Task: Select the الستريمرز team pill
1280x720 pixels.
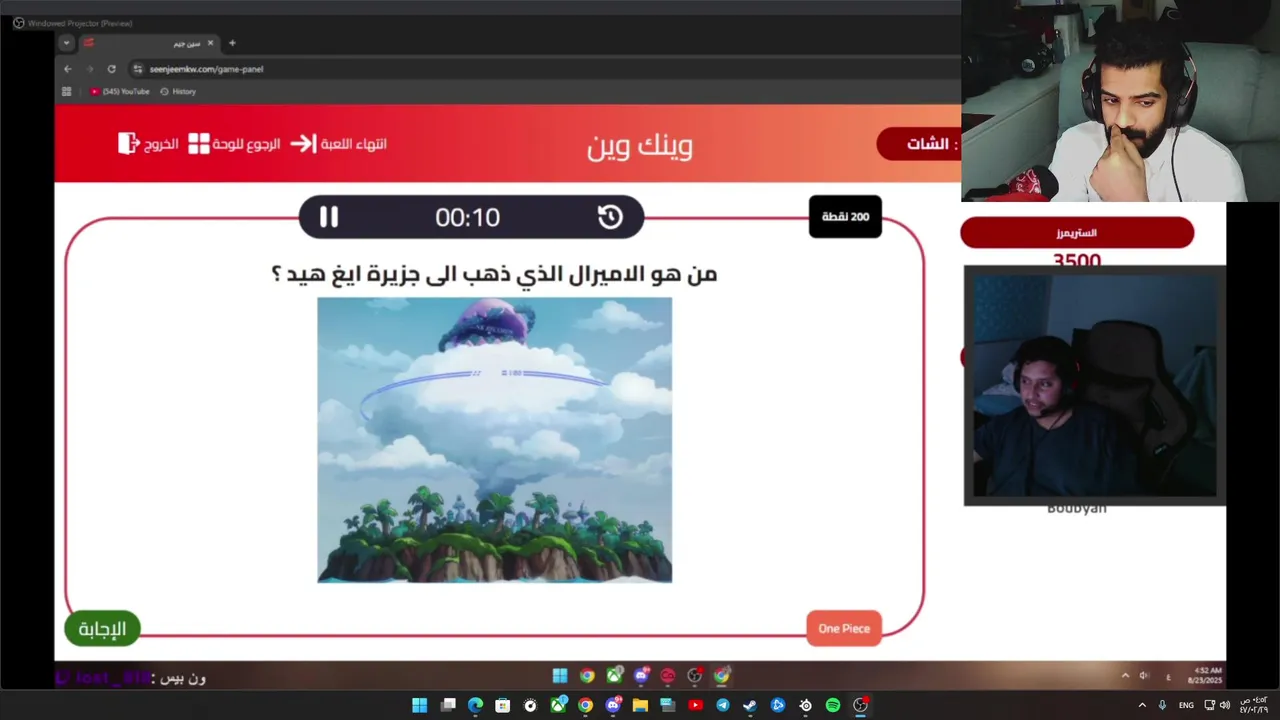Action: tap(1077, 233)
